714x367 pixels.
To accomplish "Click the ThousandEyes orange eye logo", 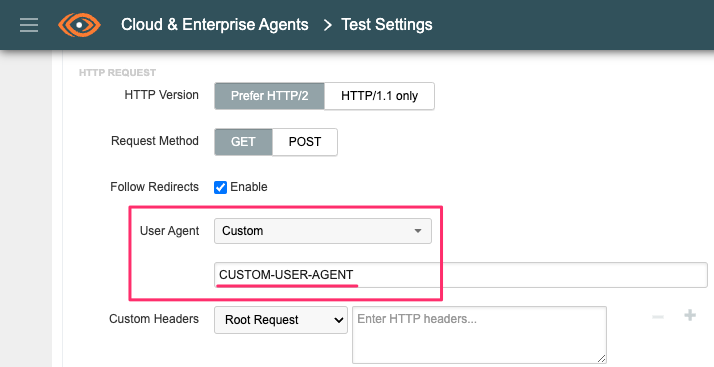I will click(79, 25).
